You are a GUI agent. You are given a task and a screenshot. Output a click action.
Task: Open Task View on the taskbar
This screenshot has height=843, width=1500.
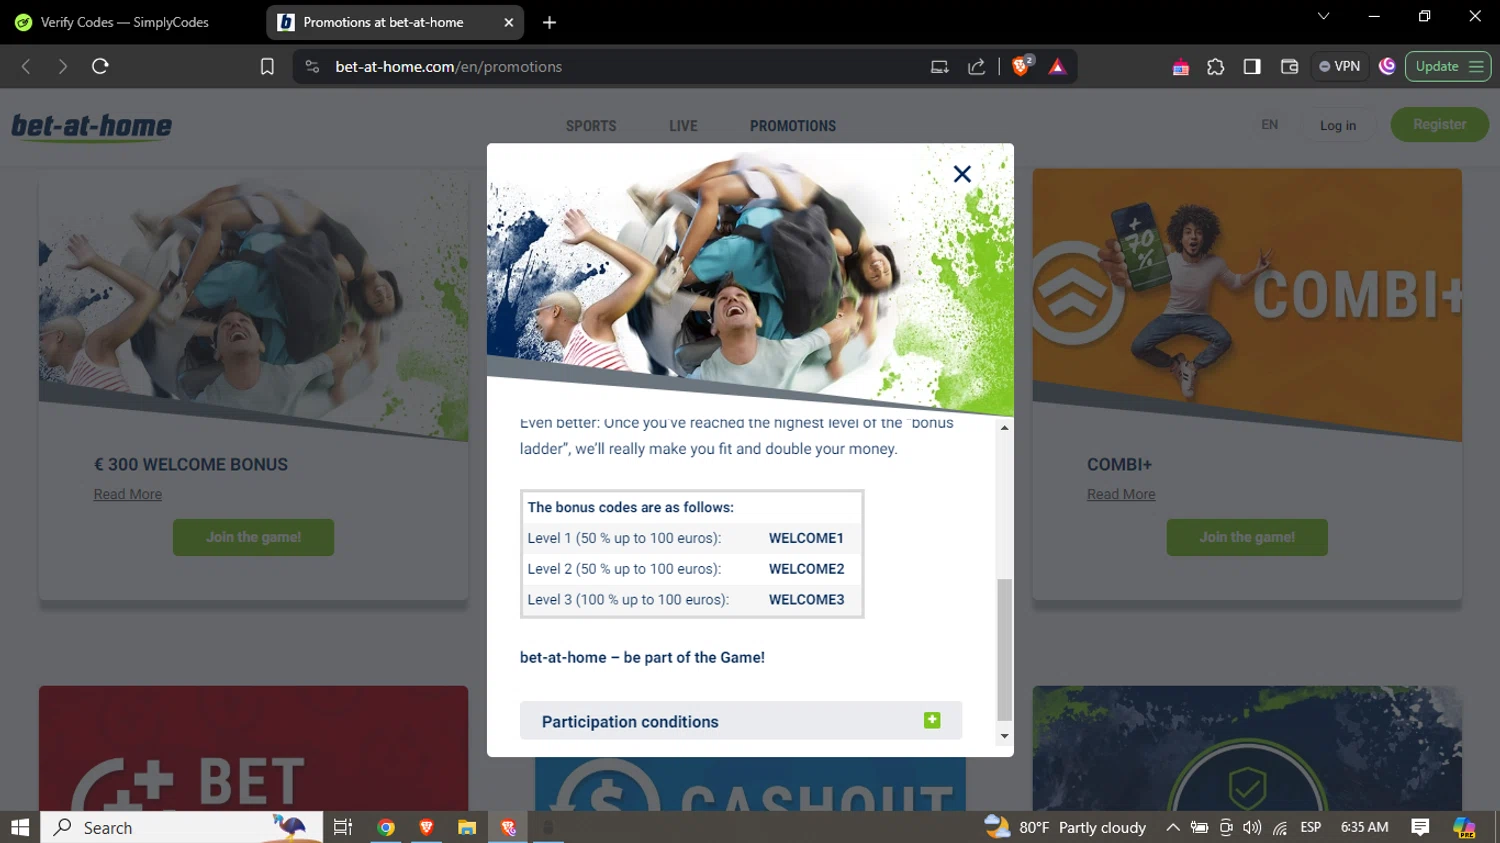coord(343,827)
